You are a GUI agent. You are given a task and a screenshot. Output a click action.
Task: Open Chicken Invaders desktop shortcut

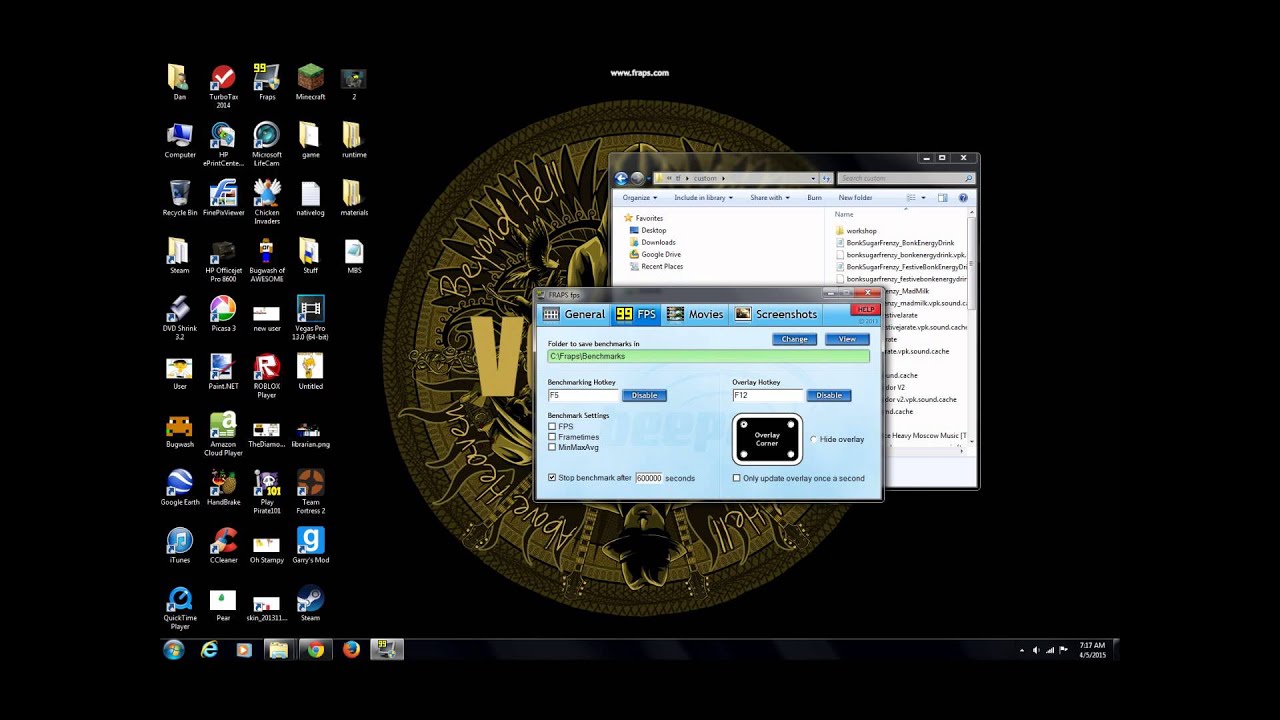(x=267, y=202)
